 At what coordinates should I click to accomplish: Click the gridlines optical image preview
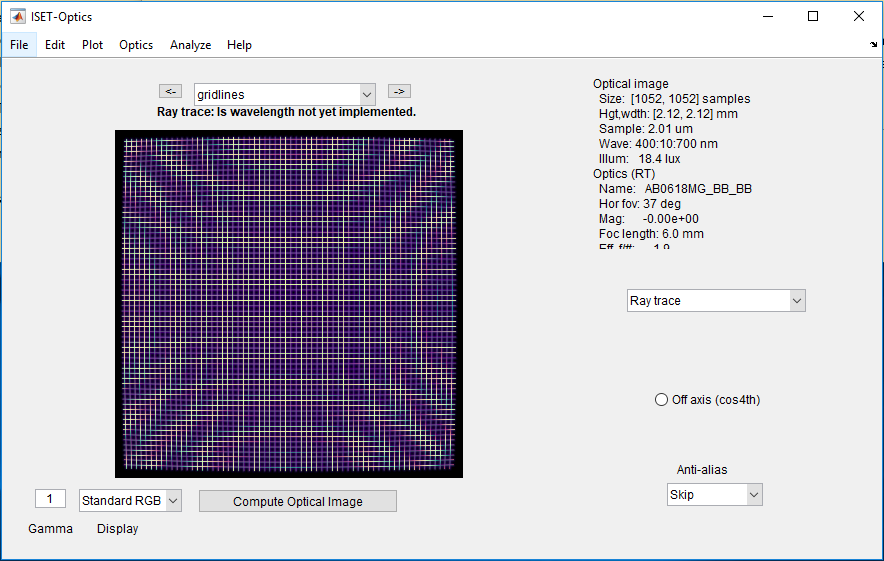[288, 304]
